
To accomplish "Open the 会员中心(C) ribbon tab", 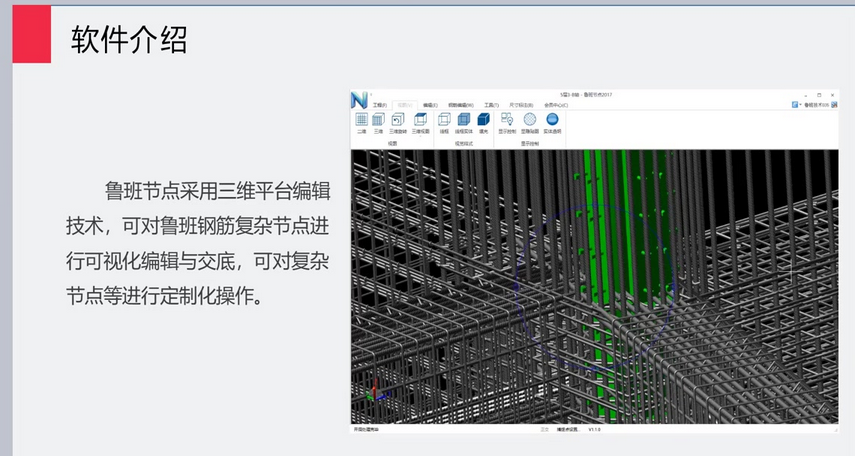I will click(x=556, y=105).
